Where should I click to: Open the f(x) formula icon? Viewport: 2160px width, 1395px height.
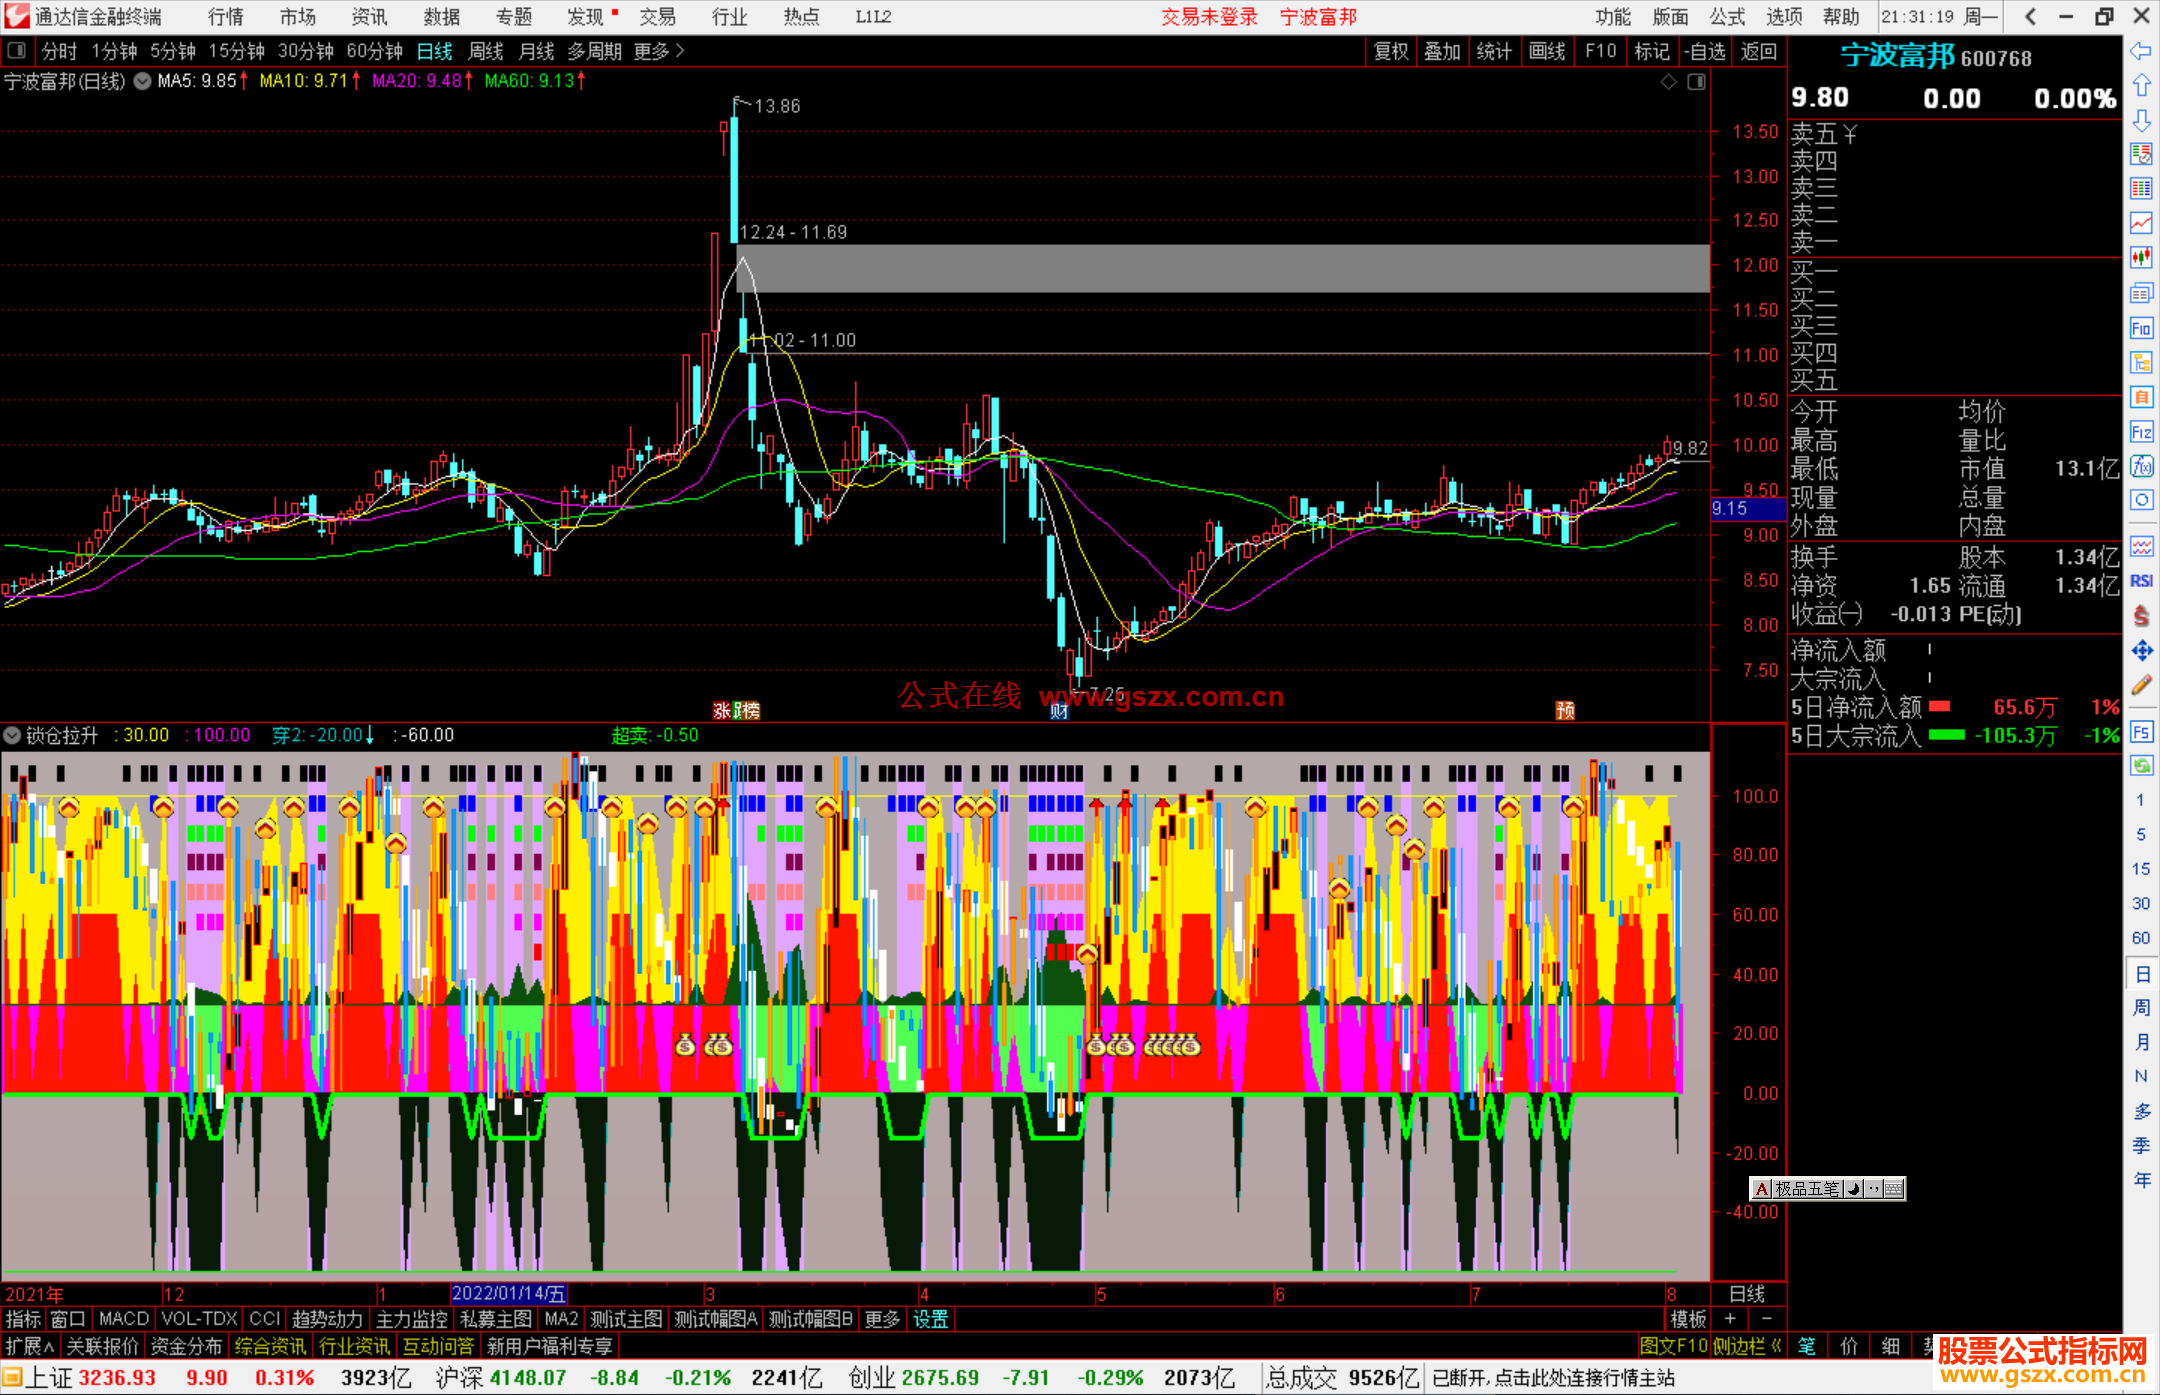click(2141, 466)
